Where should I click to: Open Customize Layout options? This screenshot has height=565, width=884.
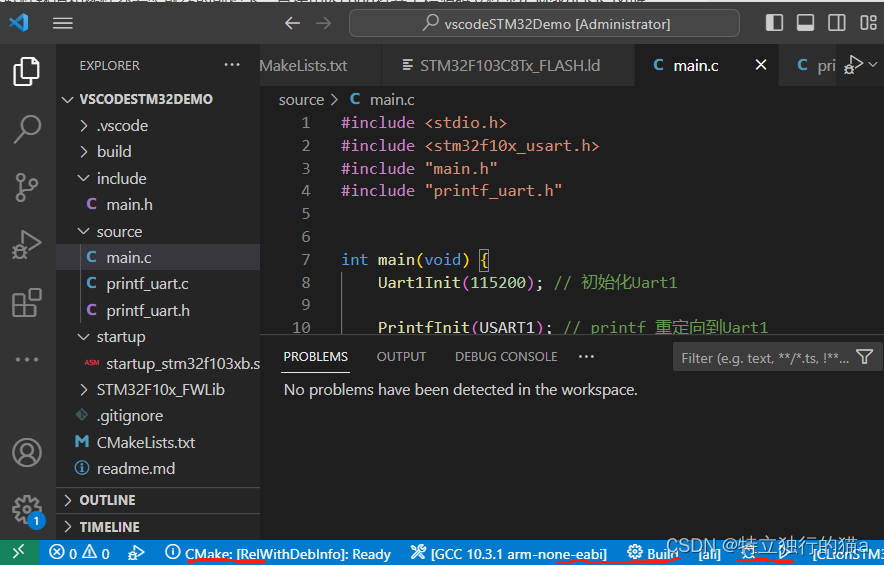tap(868, 23)
